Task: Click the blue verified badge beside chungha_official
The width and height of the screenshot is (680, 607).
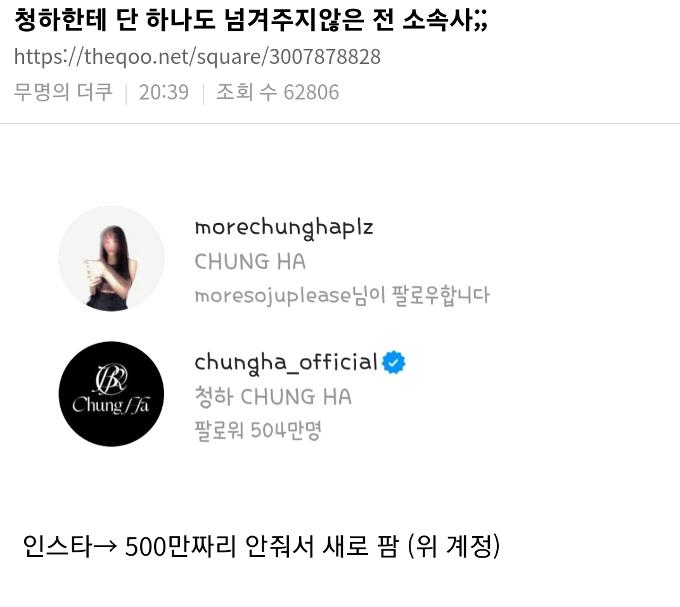Action: tap(393, 362)
